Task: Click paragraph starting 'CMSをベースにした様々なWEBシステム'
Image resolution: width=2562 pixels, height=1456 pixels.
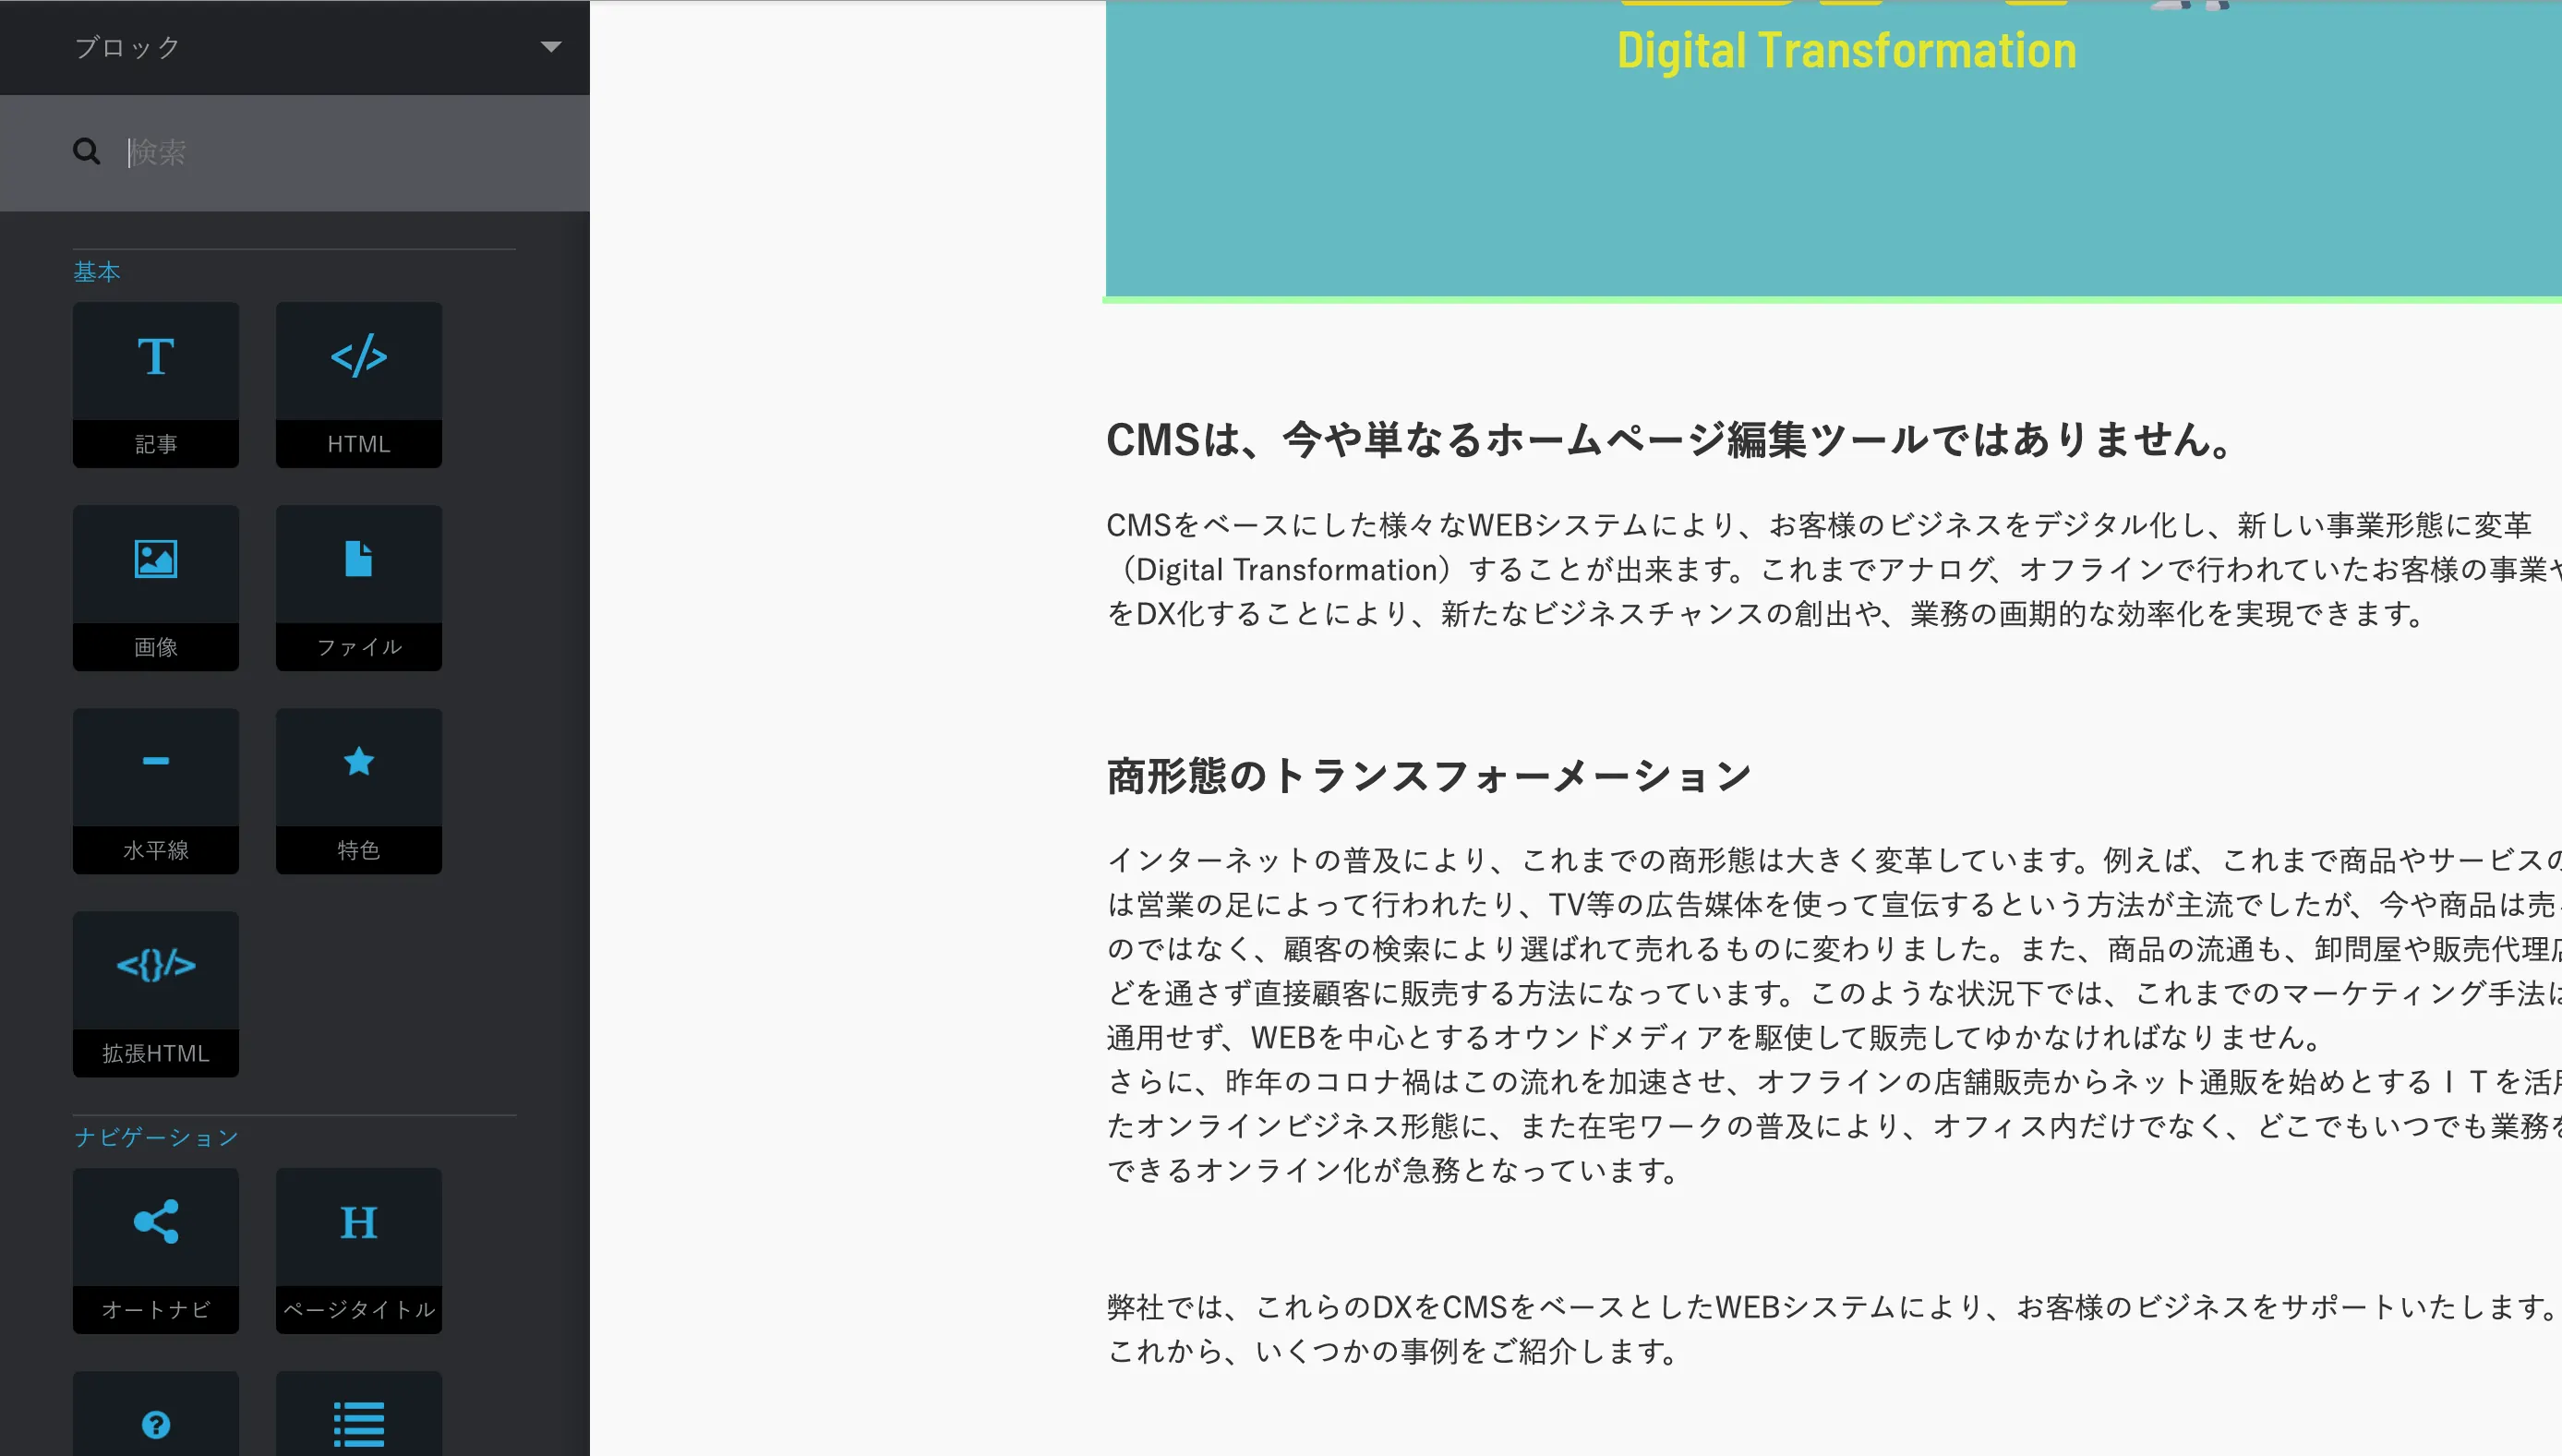Action: 1834,569
